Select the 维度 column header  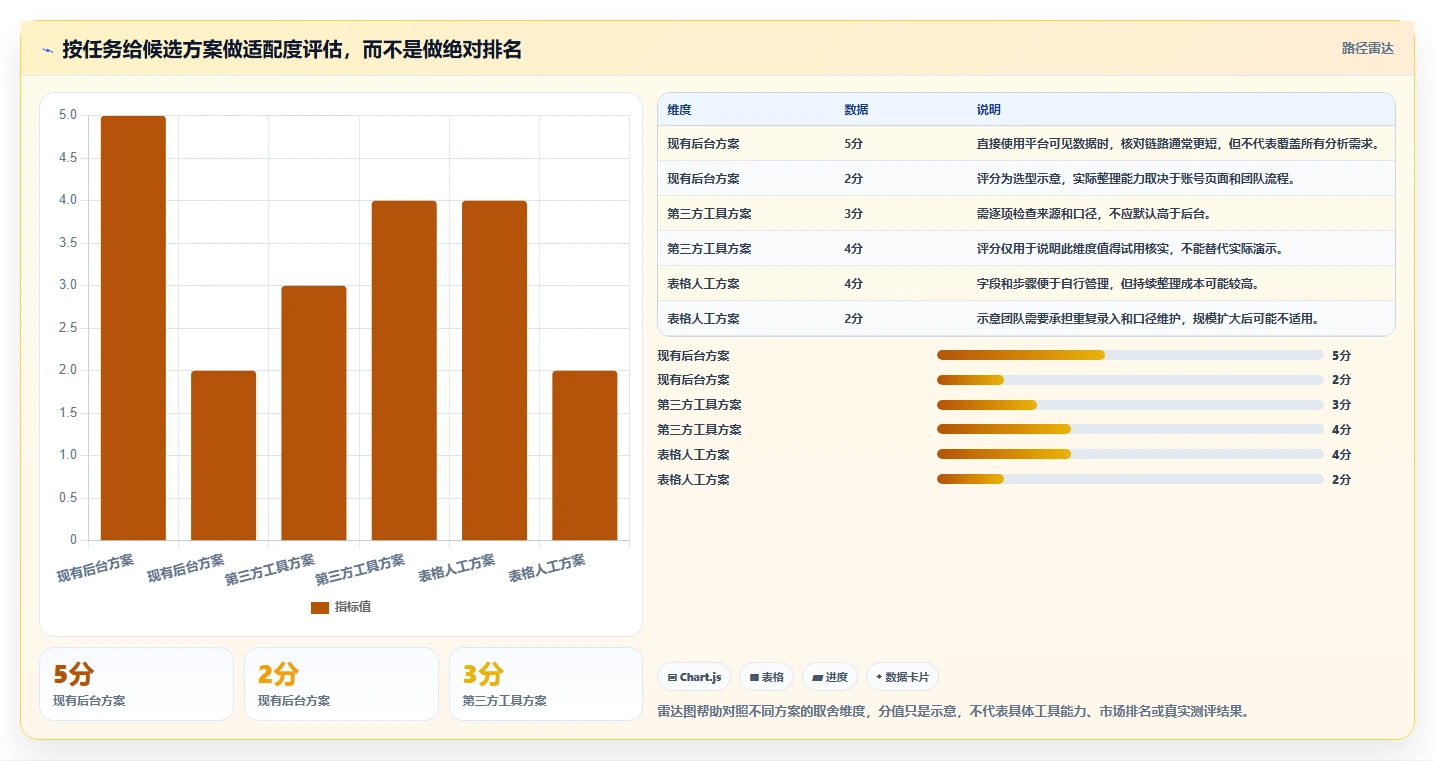pyautogui.click(x=679, y=110)
